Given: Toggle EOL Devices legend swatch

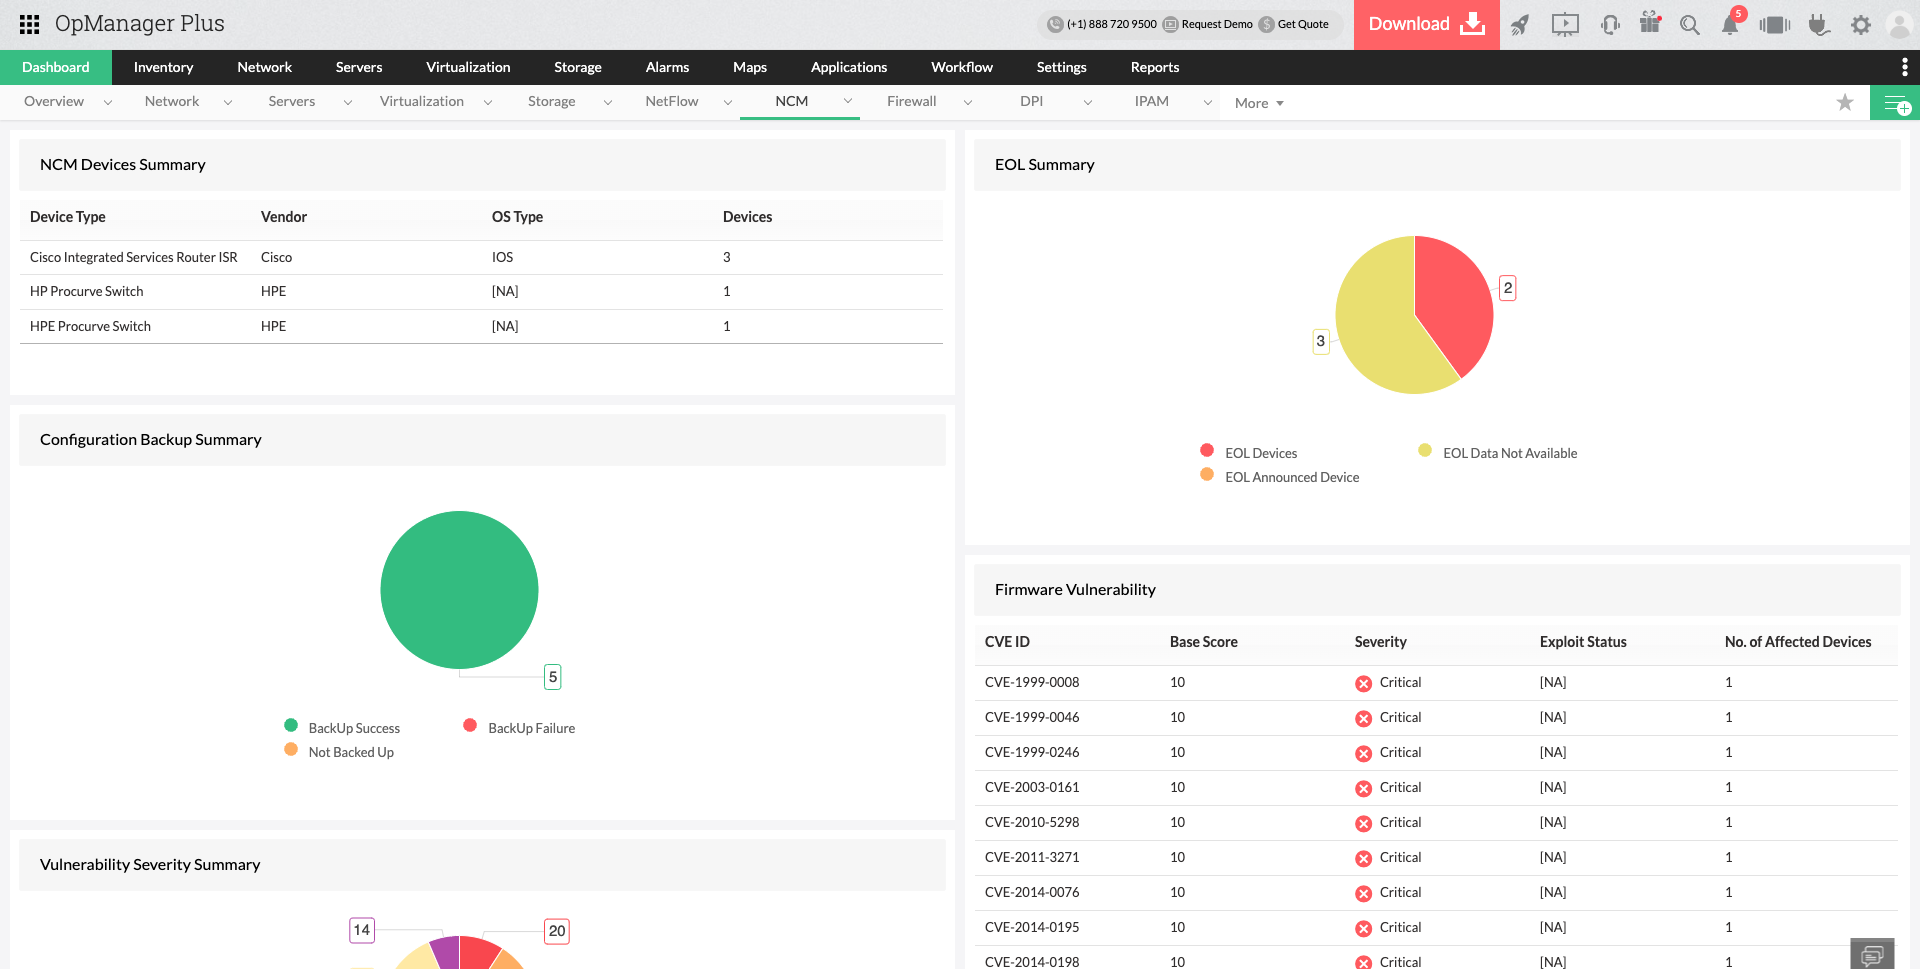Looking at the screenshot, I should 1207,451.
